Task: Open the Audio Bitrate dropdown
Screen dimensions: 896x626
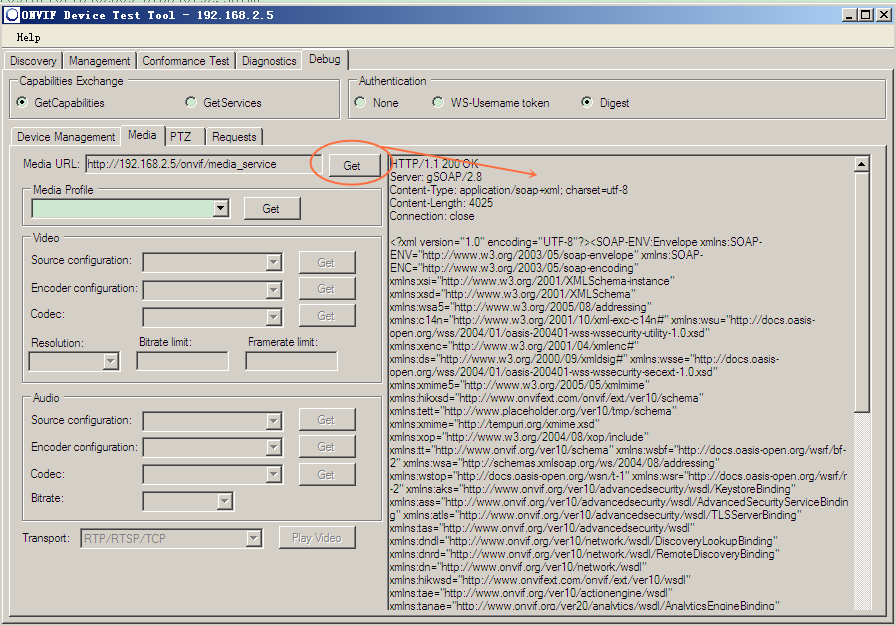Action: click(x=225, y=501)
